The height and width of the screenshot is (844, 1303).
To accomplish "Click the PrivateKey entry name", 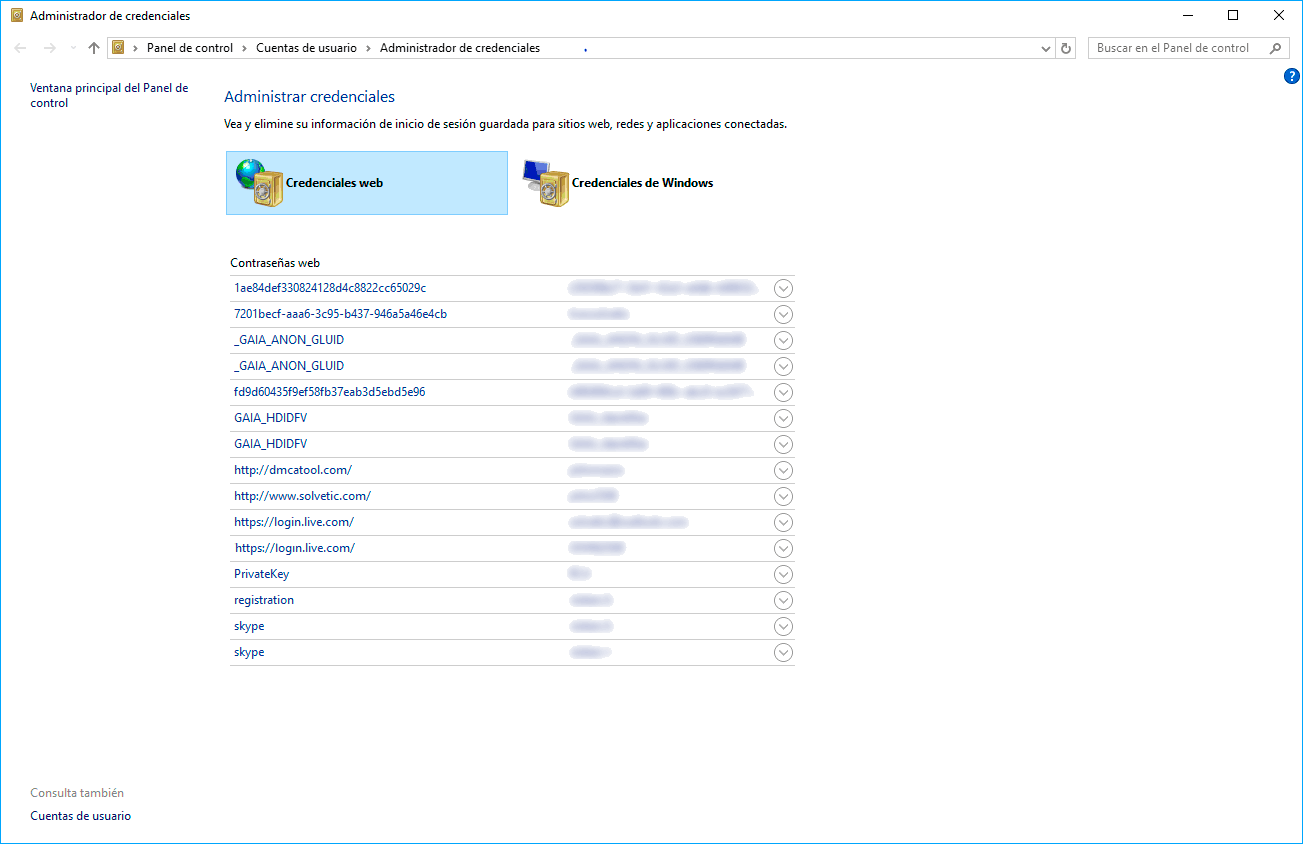I will (261, 574).
